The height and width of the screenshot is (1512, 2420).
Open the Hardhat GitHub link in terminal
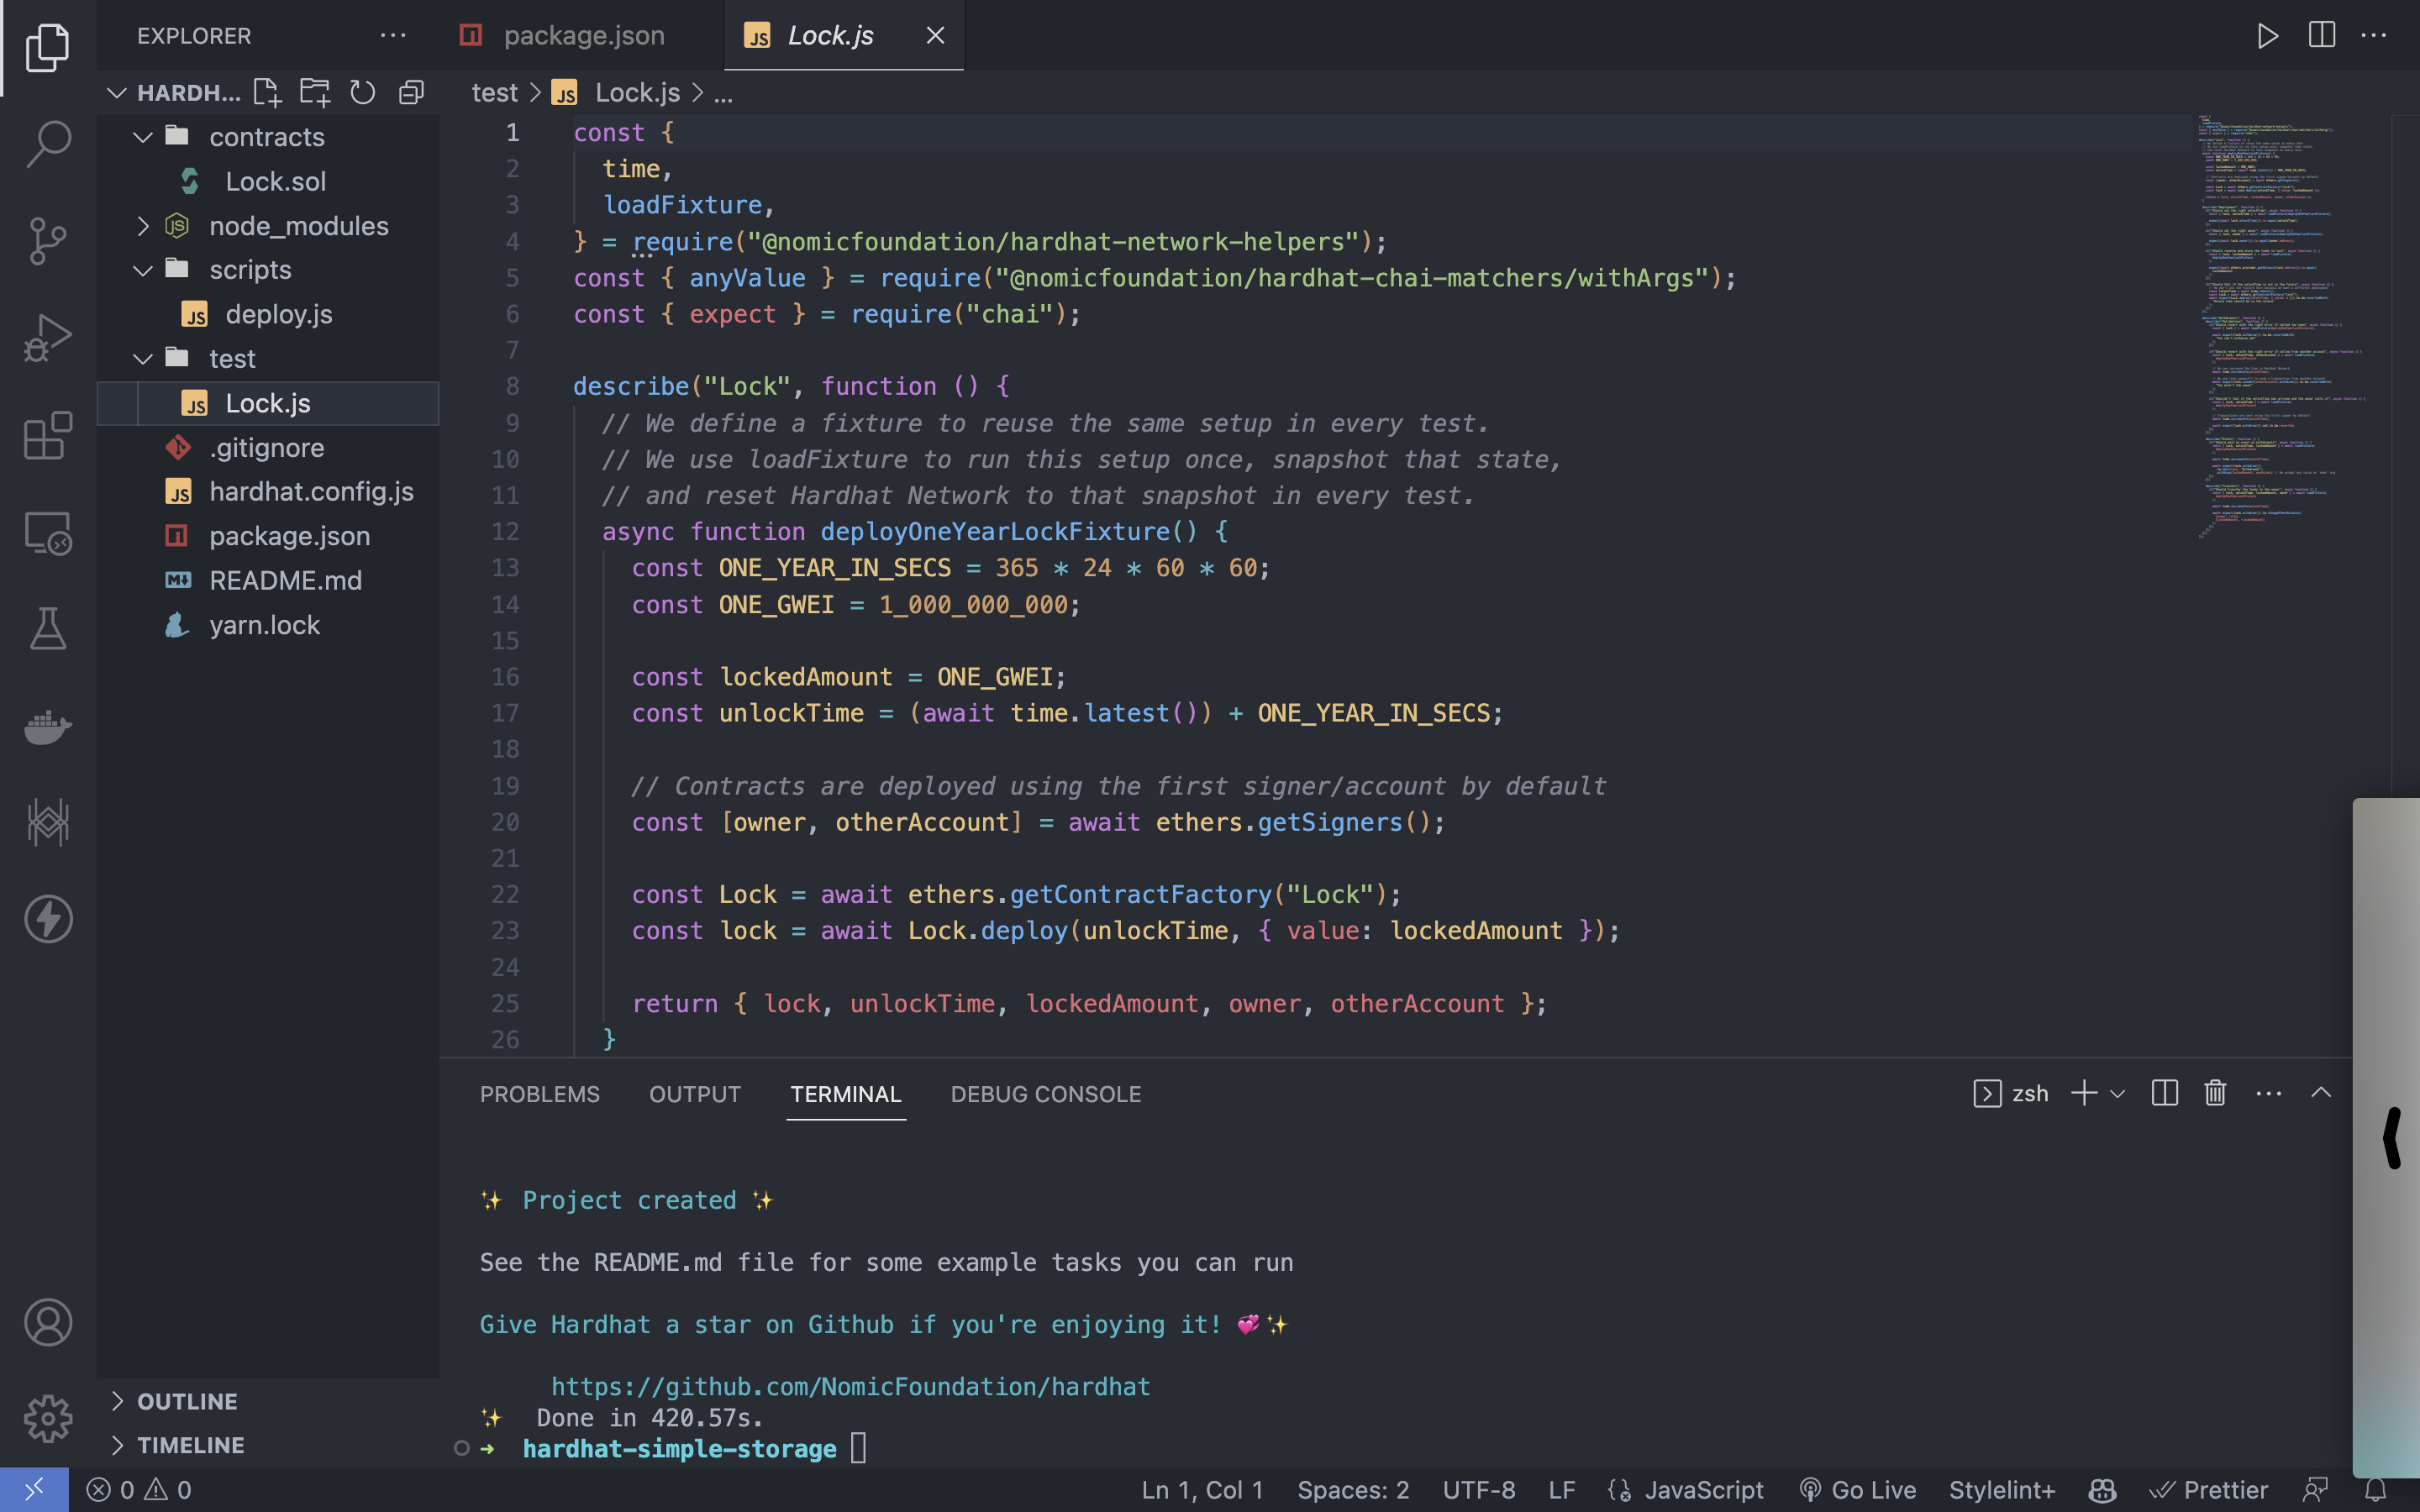tap(851, 1387)
